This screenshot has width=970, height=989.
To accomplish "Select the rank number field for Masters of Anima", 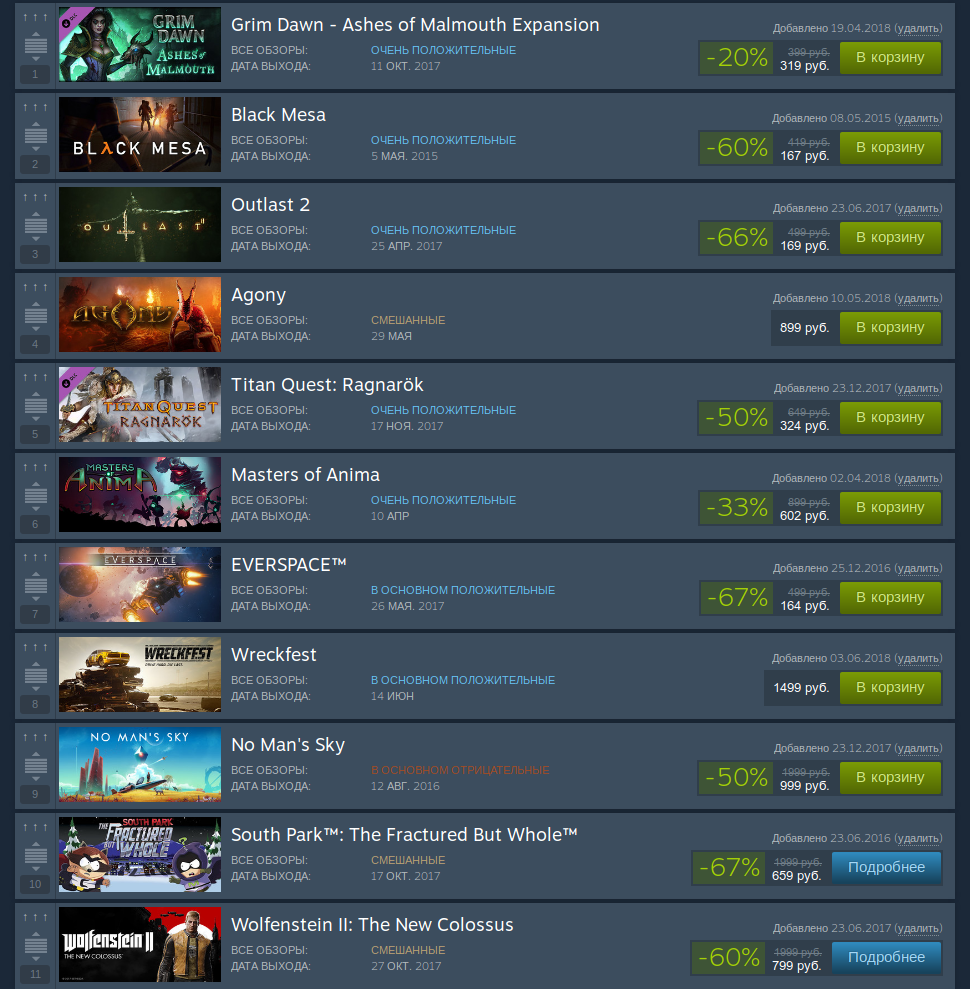I will (x=35, y=524).
